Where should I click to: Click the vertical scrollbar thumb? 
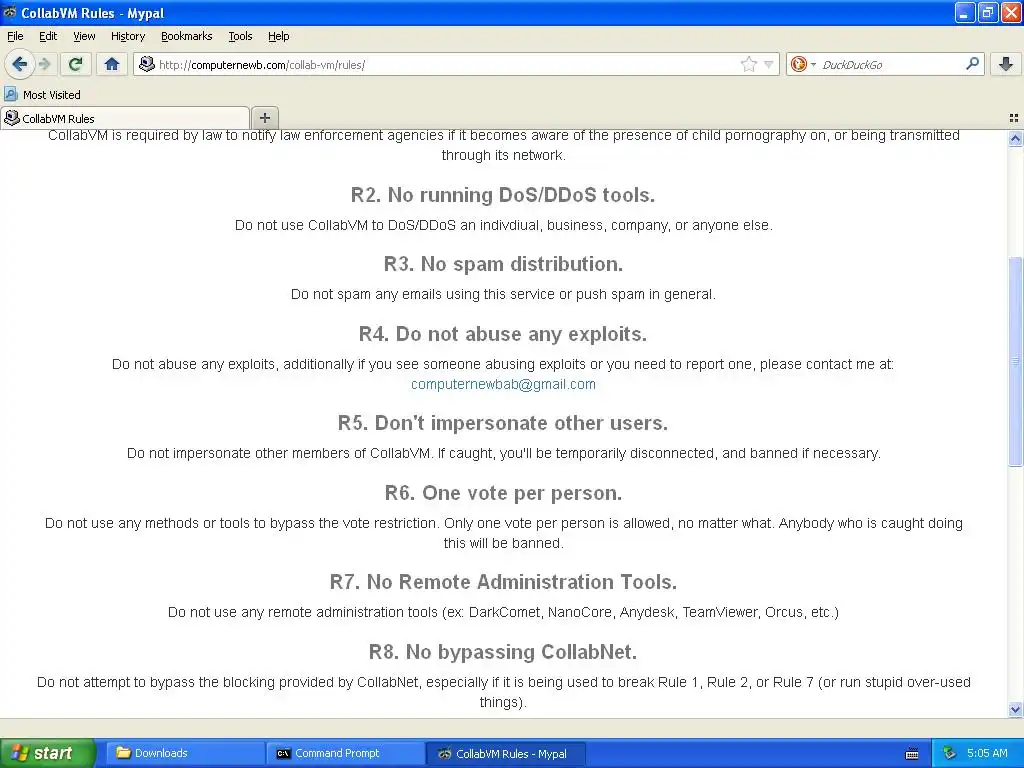(x=1015, y=361)
